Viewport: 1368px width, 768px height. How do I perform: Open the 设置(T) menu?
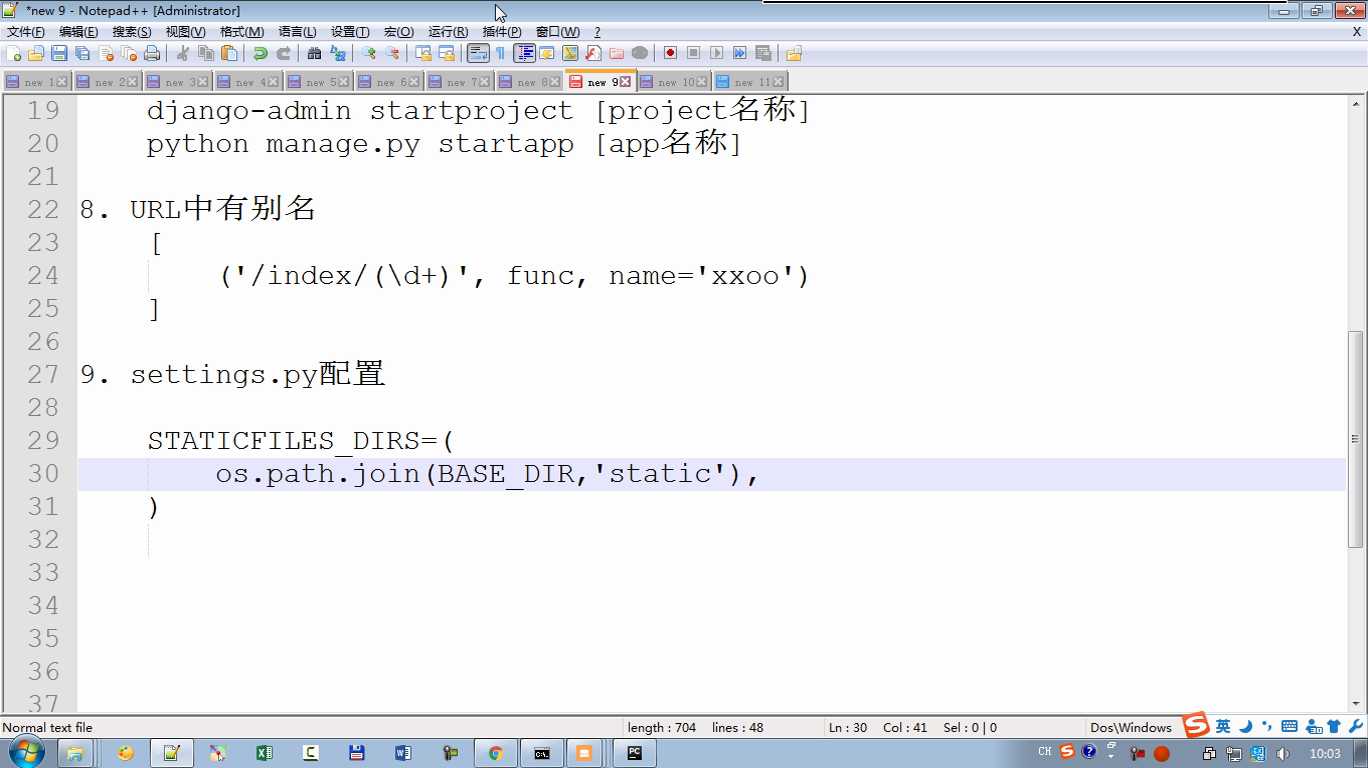point(350,32)
